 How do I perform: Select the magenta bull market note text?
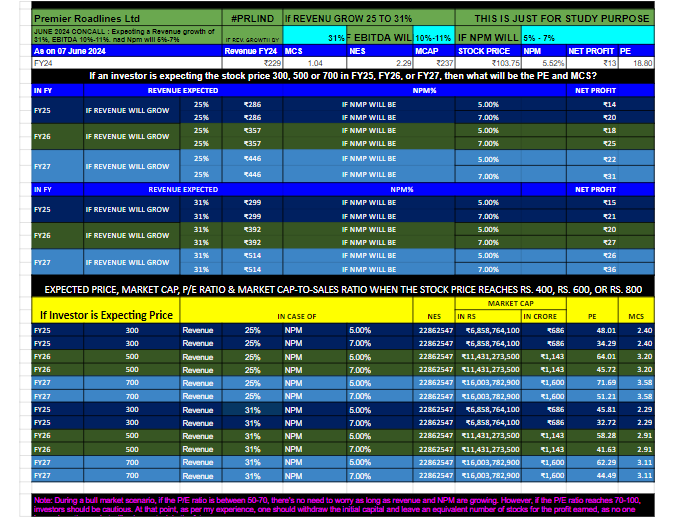point(343,506)
